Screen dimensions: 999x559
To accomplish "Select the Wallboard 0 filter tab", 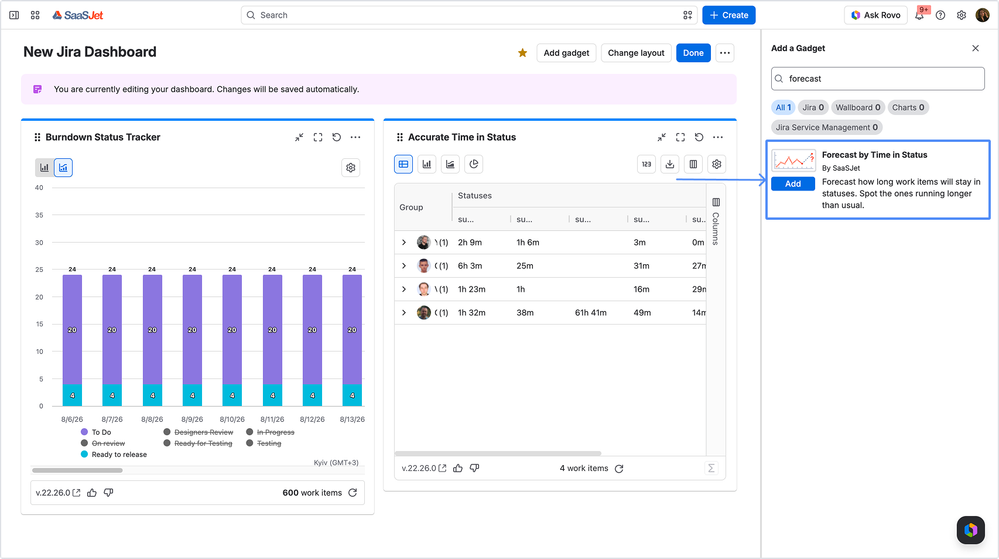I will 858,108.
